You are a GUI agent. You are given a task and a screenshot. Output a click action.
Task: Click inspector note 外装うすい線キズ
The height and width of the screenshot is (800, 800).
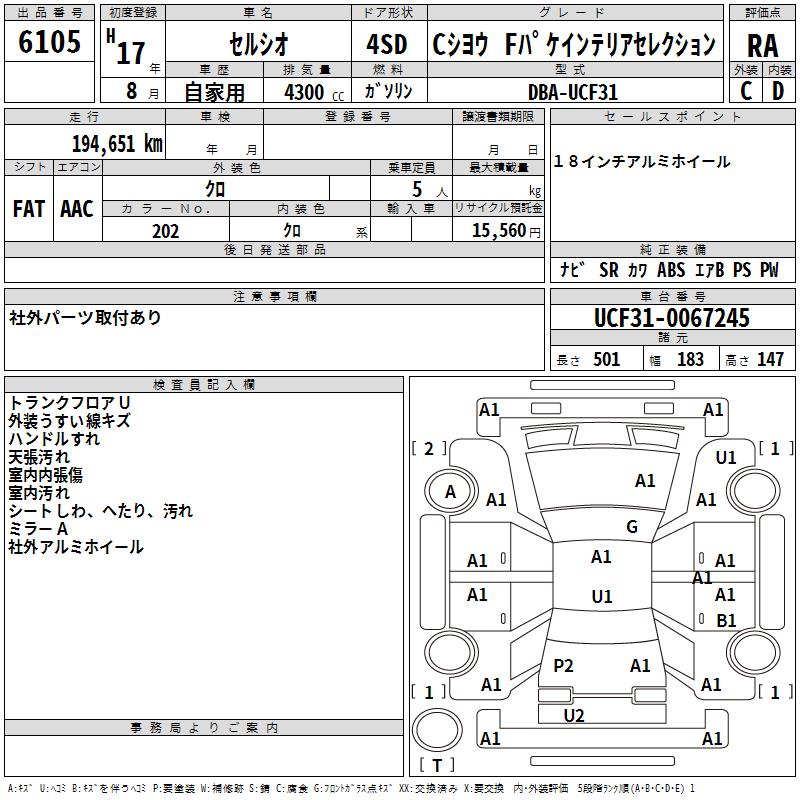pos(69,421)
